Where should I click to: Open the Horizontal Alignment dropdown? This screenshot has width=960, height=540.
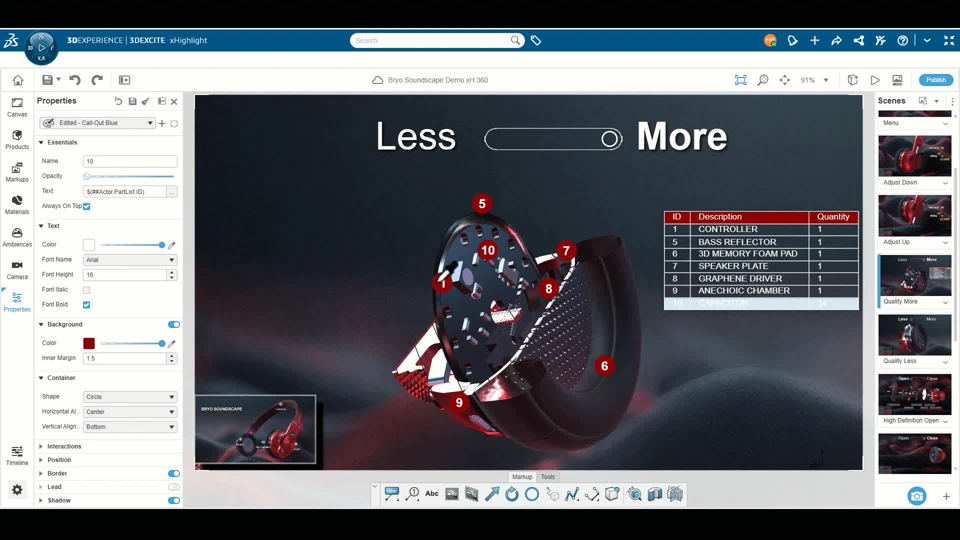(x=130, y=412)
